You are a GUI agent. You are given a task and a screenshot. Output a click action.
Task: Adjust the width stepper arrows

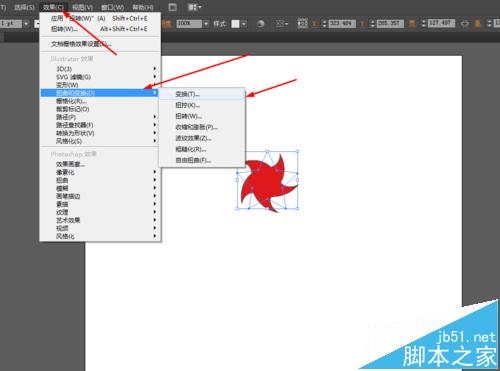tap(423, 23)
